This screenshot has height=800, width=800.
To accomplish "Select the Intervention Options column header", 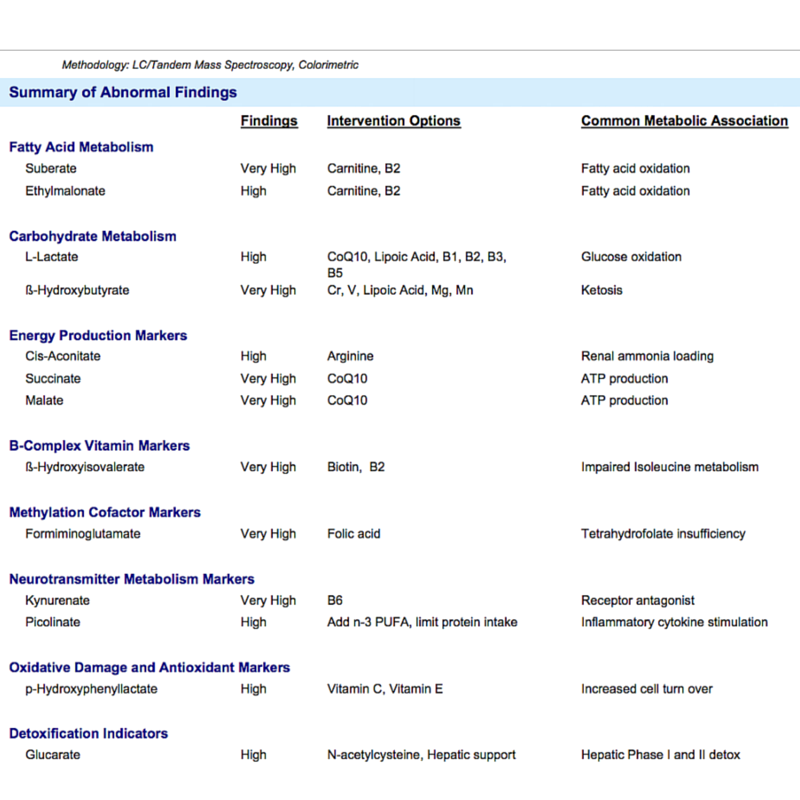I will (393, 121).
